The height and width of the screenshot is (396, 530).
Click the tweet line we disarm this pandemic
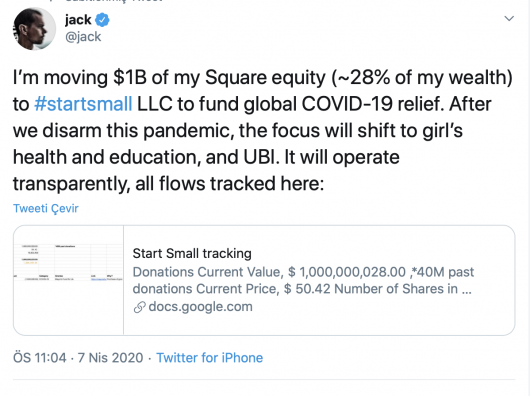pos(238,130)
